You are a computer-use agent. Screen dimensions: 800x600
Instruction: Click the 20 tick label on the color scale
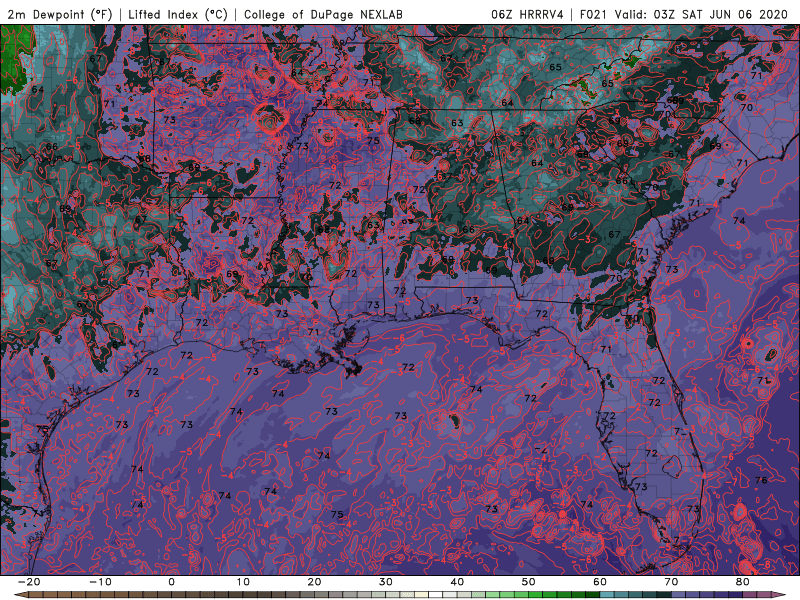click(x=314, y=582)
